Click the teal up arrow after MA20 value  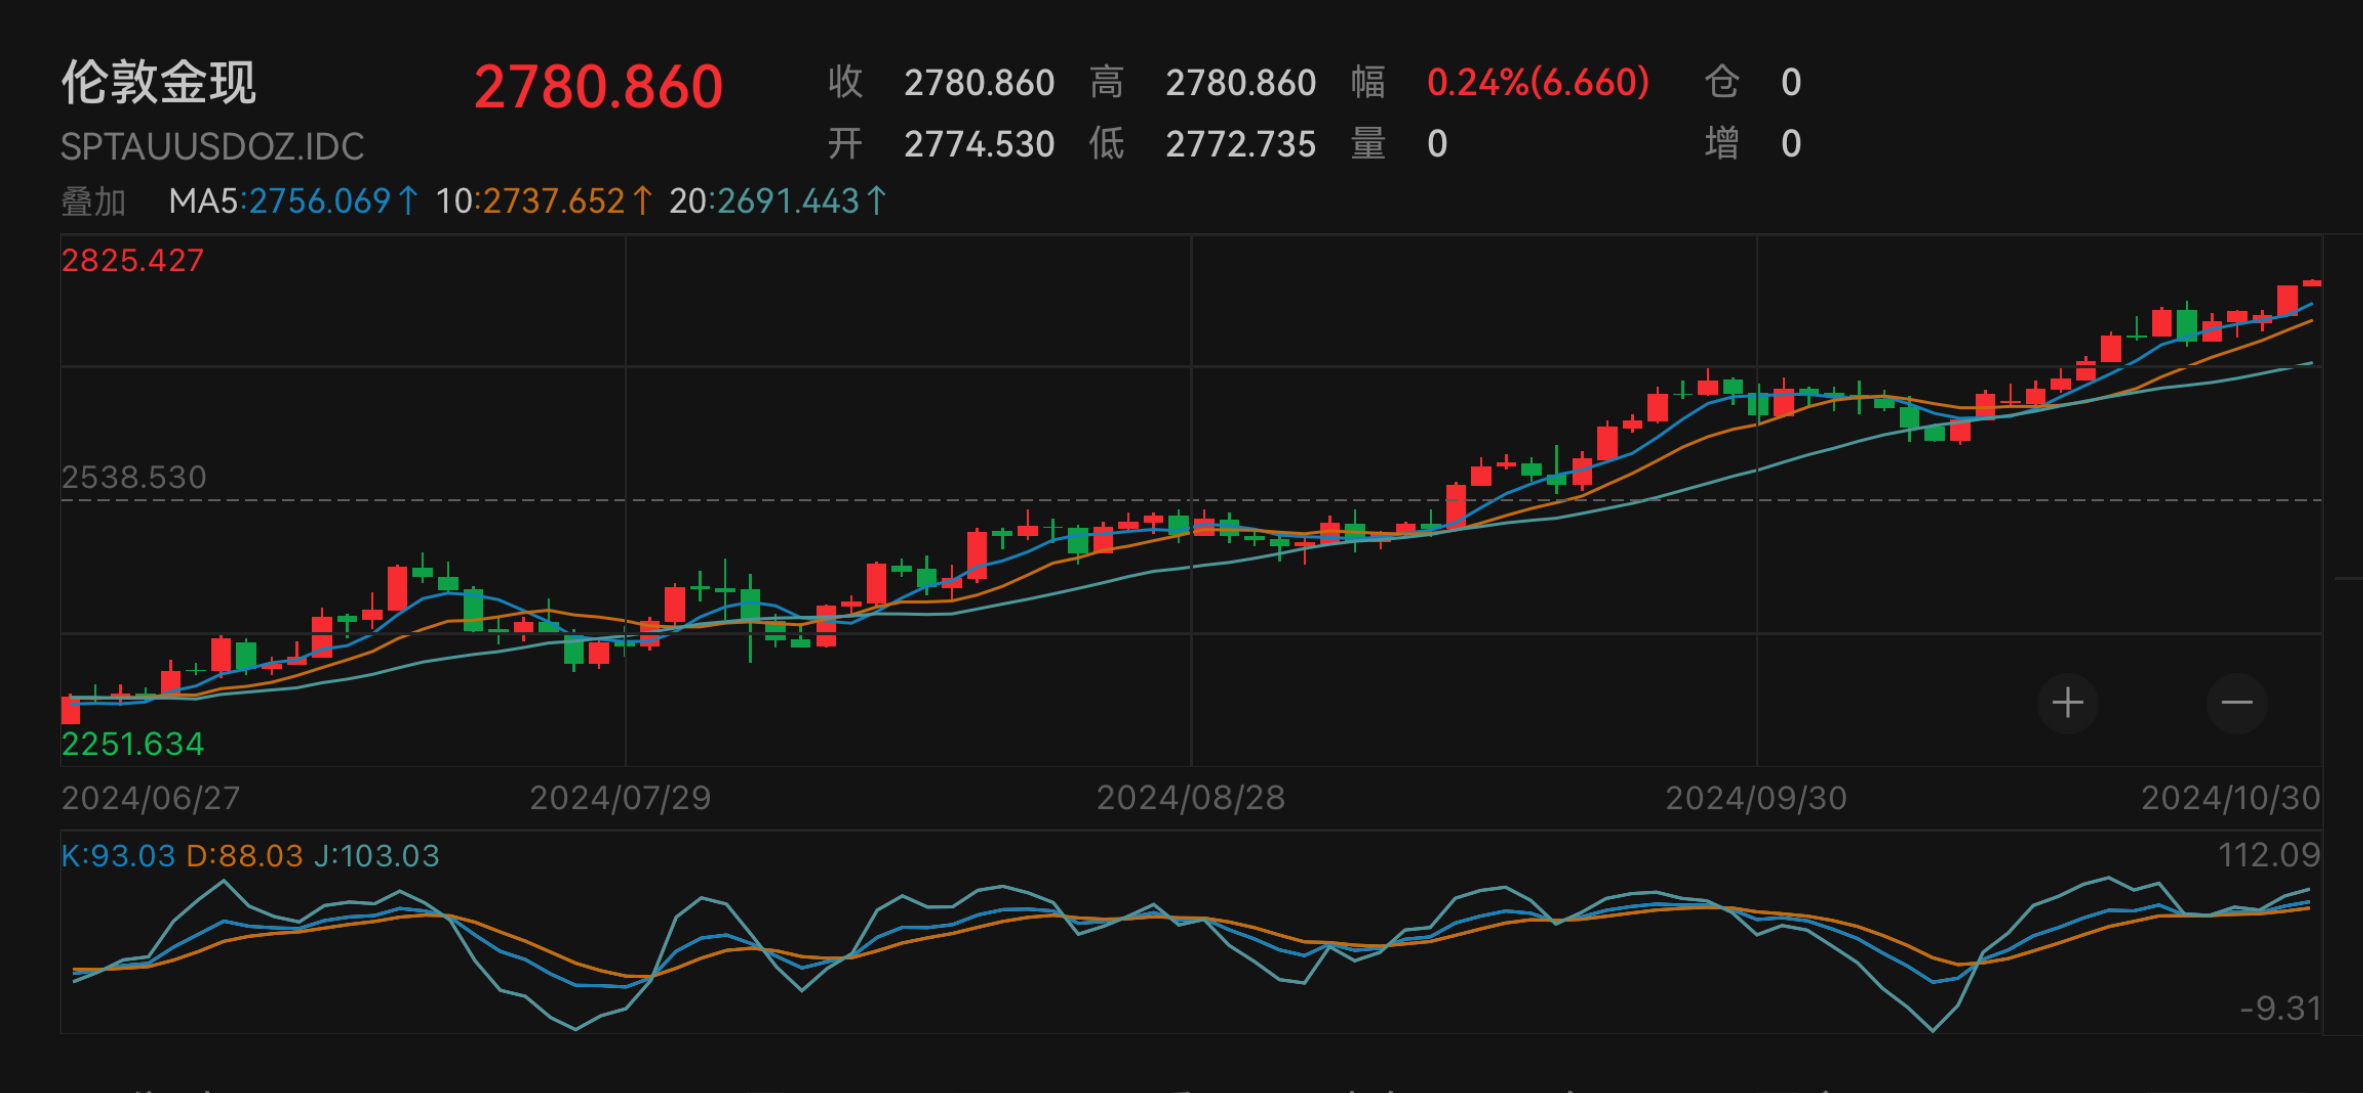(x=876, y=201)
